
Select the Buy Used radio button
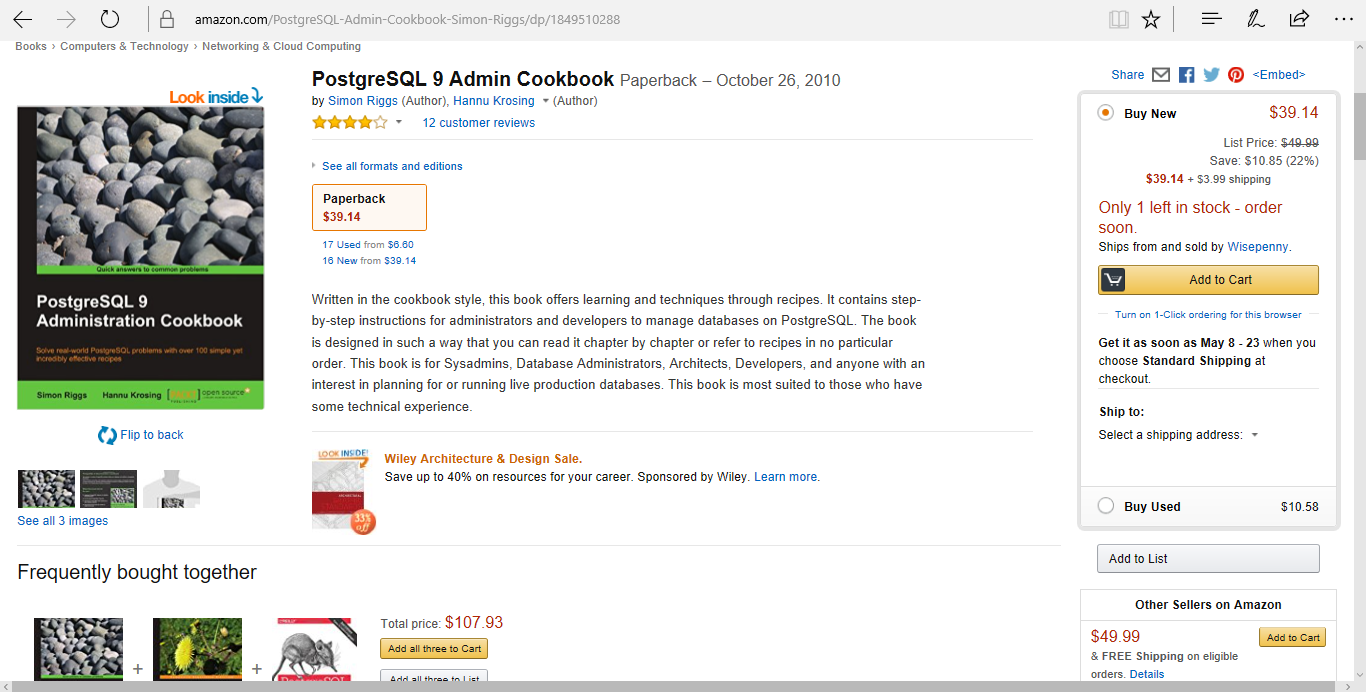[1105, 506]
